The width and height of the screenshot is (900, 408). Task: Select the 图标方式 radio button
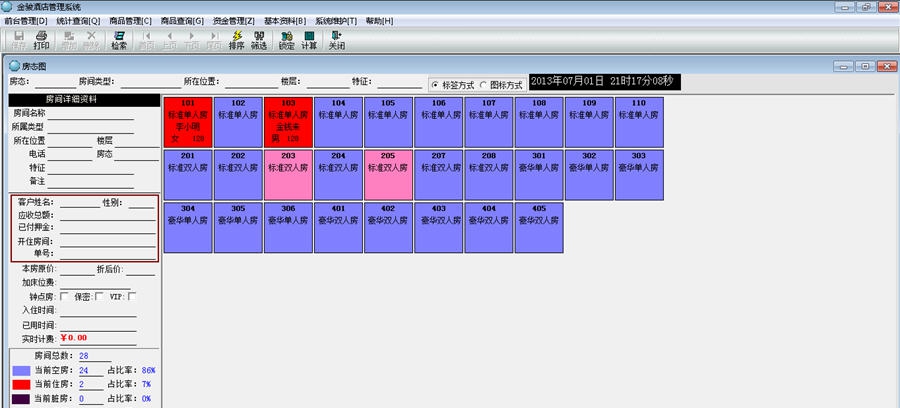click(483, 85)
